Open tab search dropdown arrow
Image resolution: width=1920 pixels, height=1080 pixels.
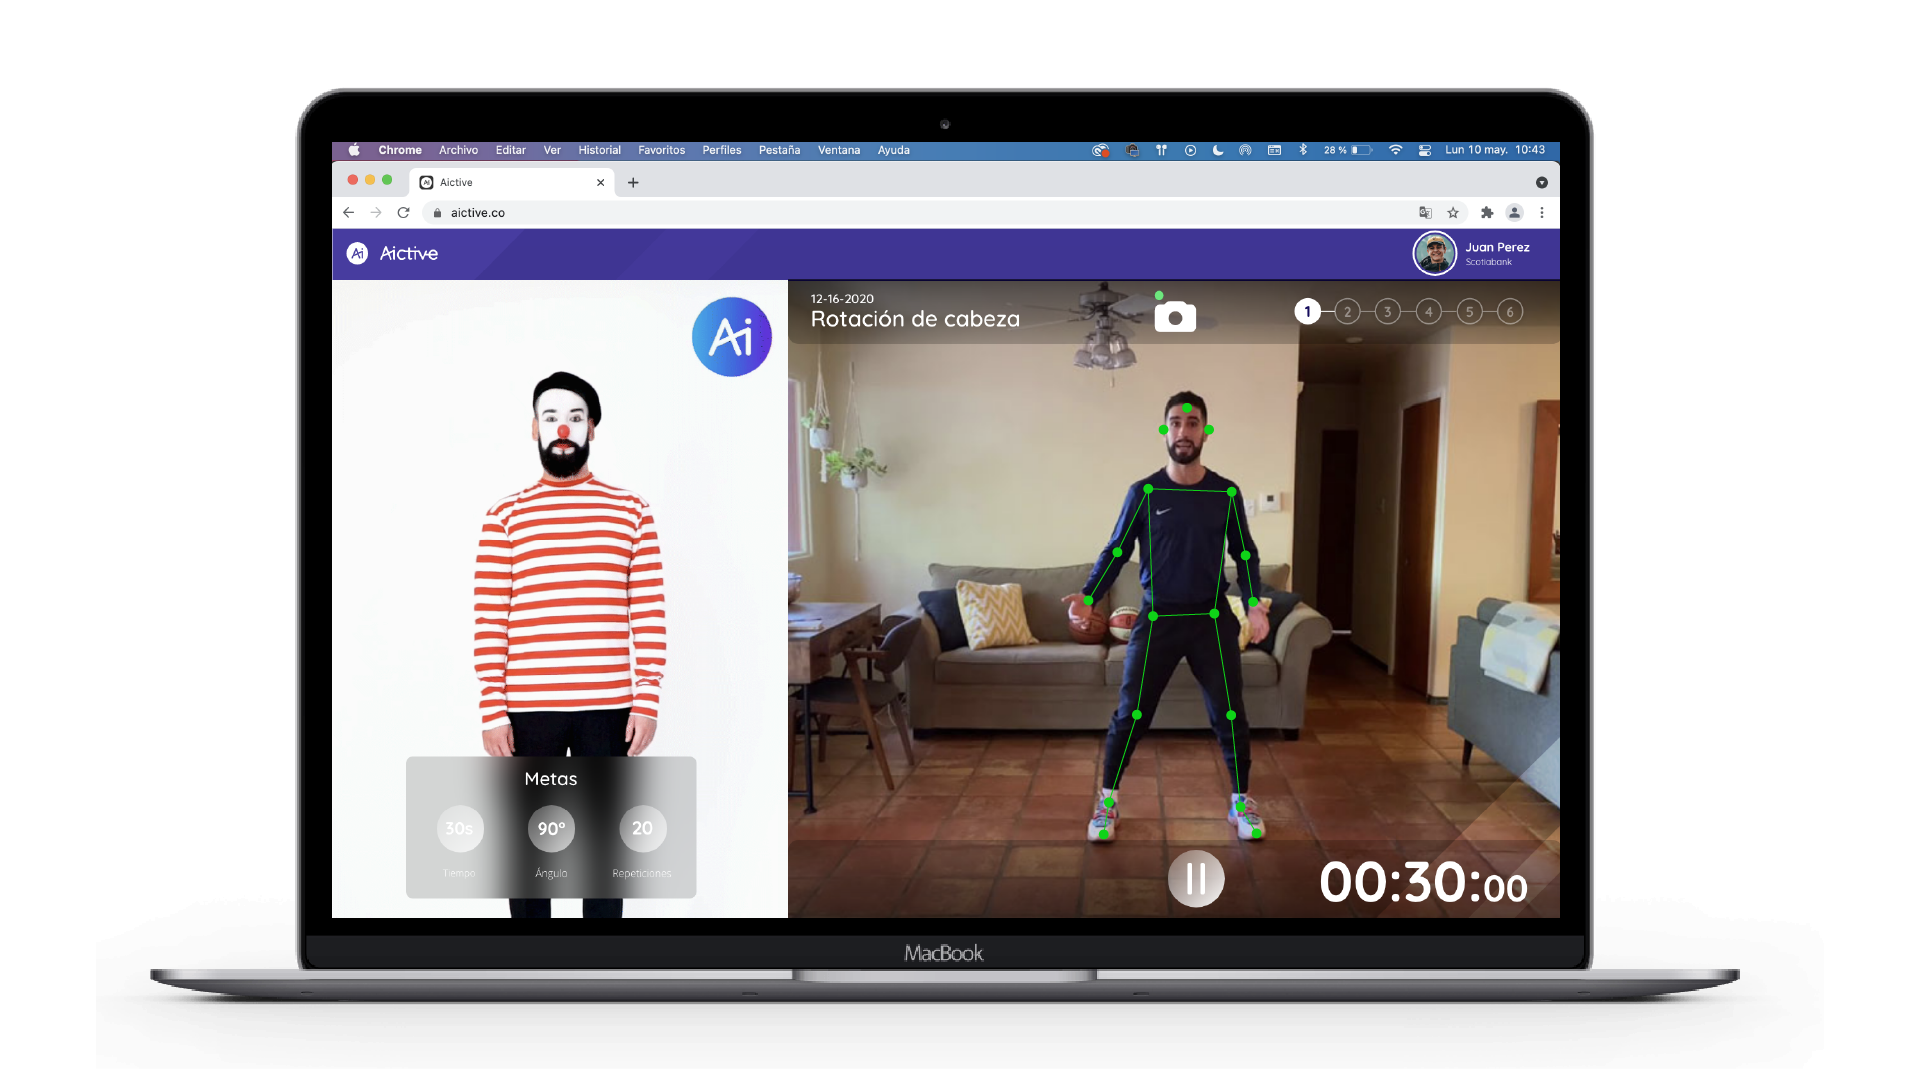1541,183
